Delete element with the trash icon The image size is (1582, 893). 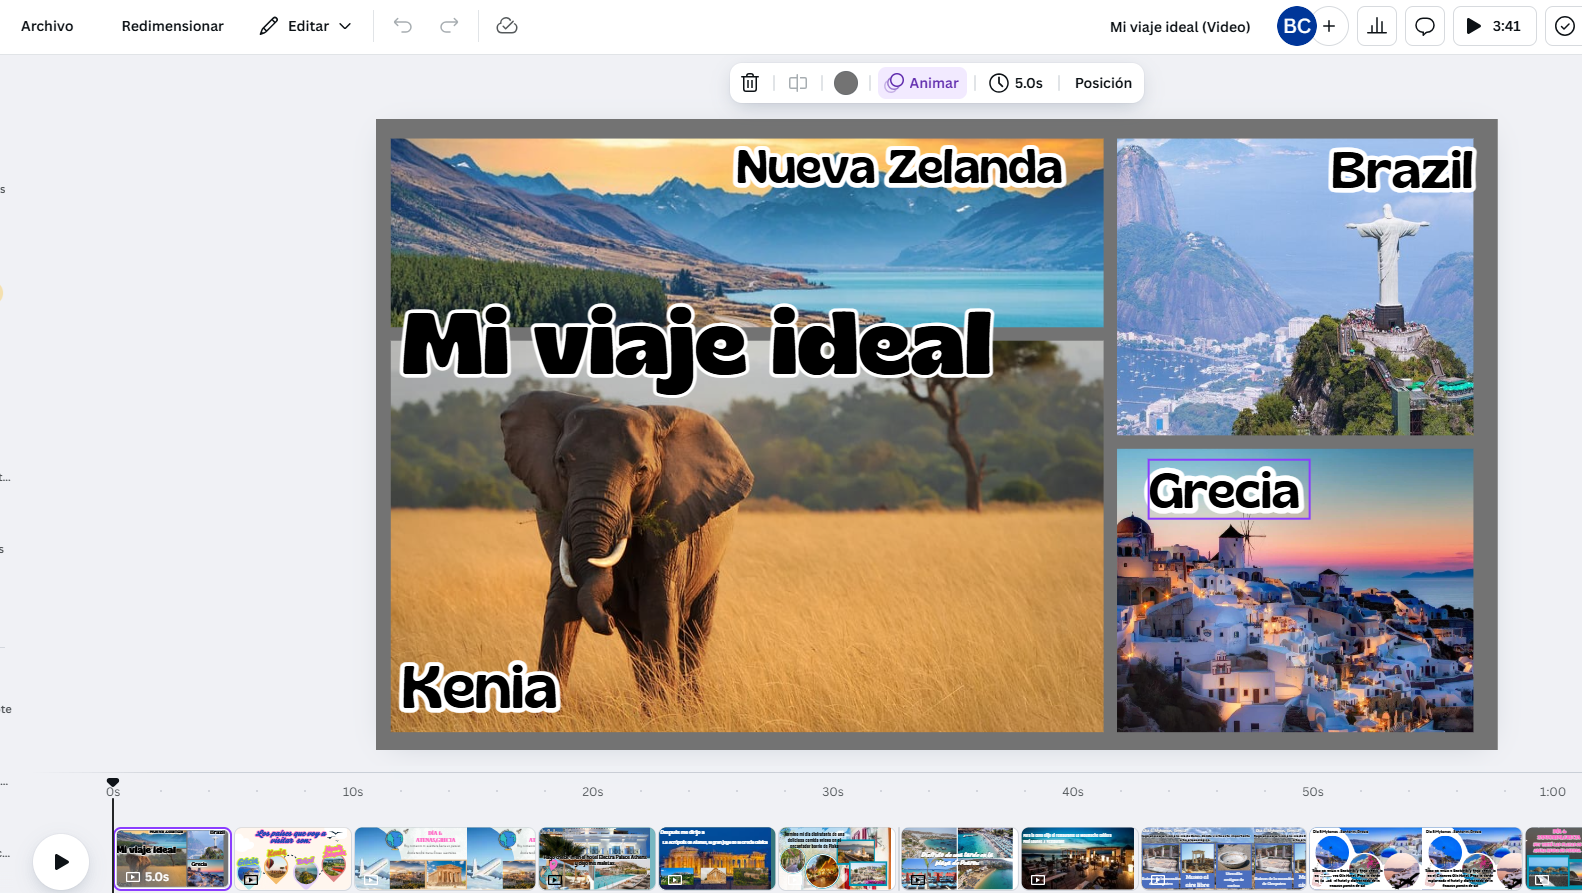pyautogui.click(x=750, y=83)
